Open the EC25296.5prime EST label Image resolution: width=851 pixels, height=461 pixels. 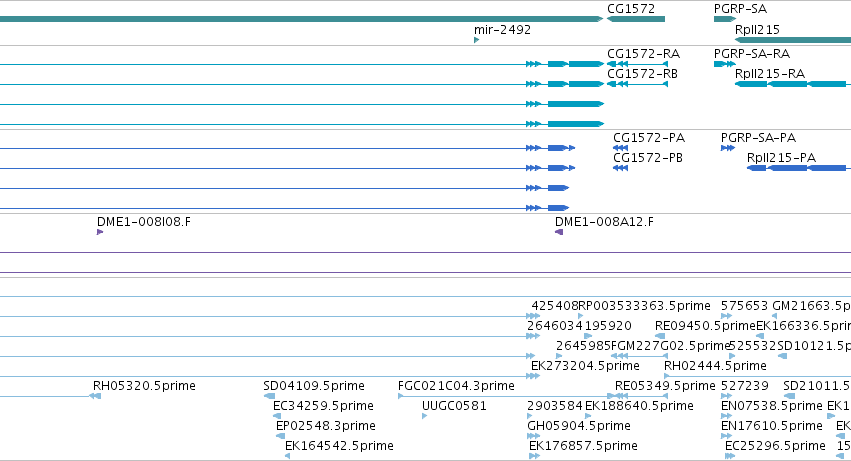point(775,446)
